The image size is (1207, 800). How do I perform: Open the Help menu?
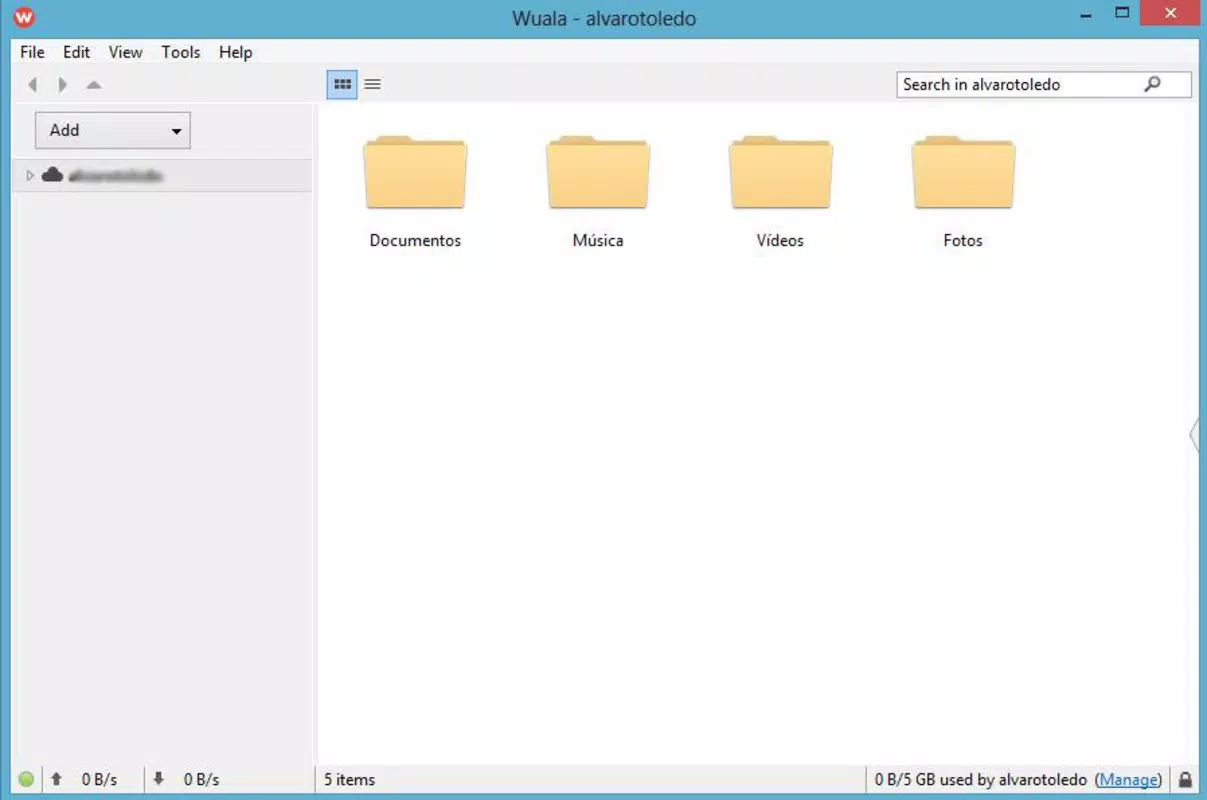(x=236, y=52)
